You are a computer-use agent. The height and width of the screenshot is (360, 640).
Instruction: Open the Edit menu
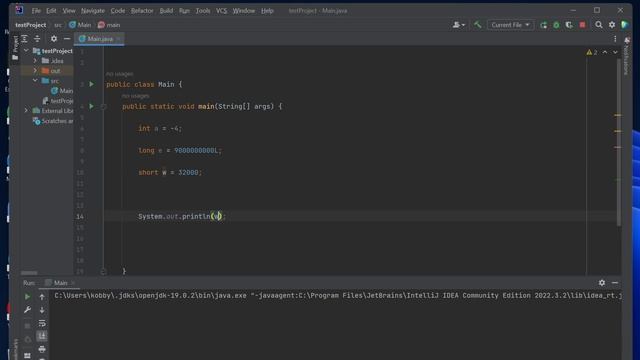tap(51, 11)
